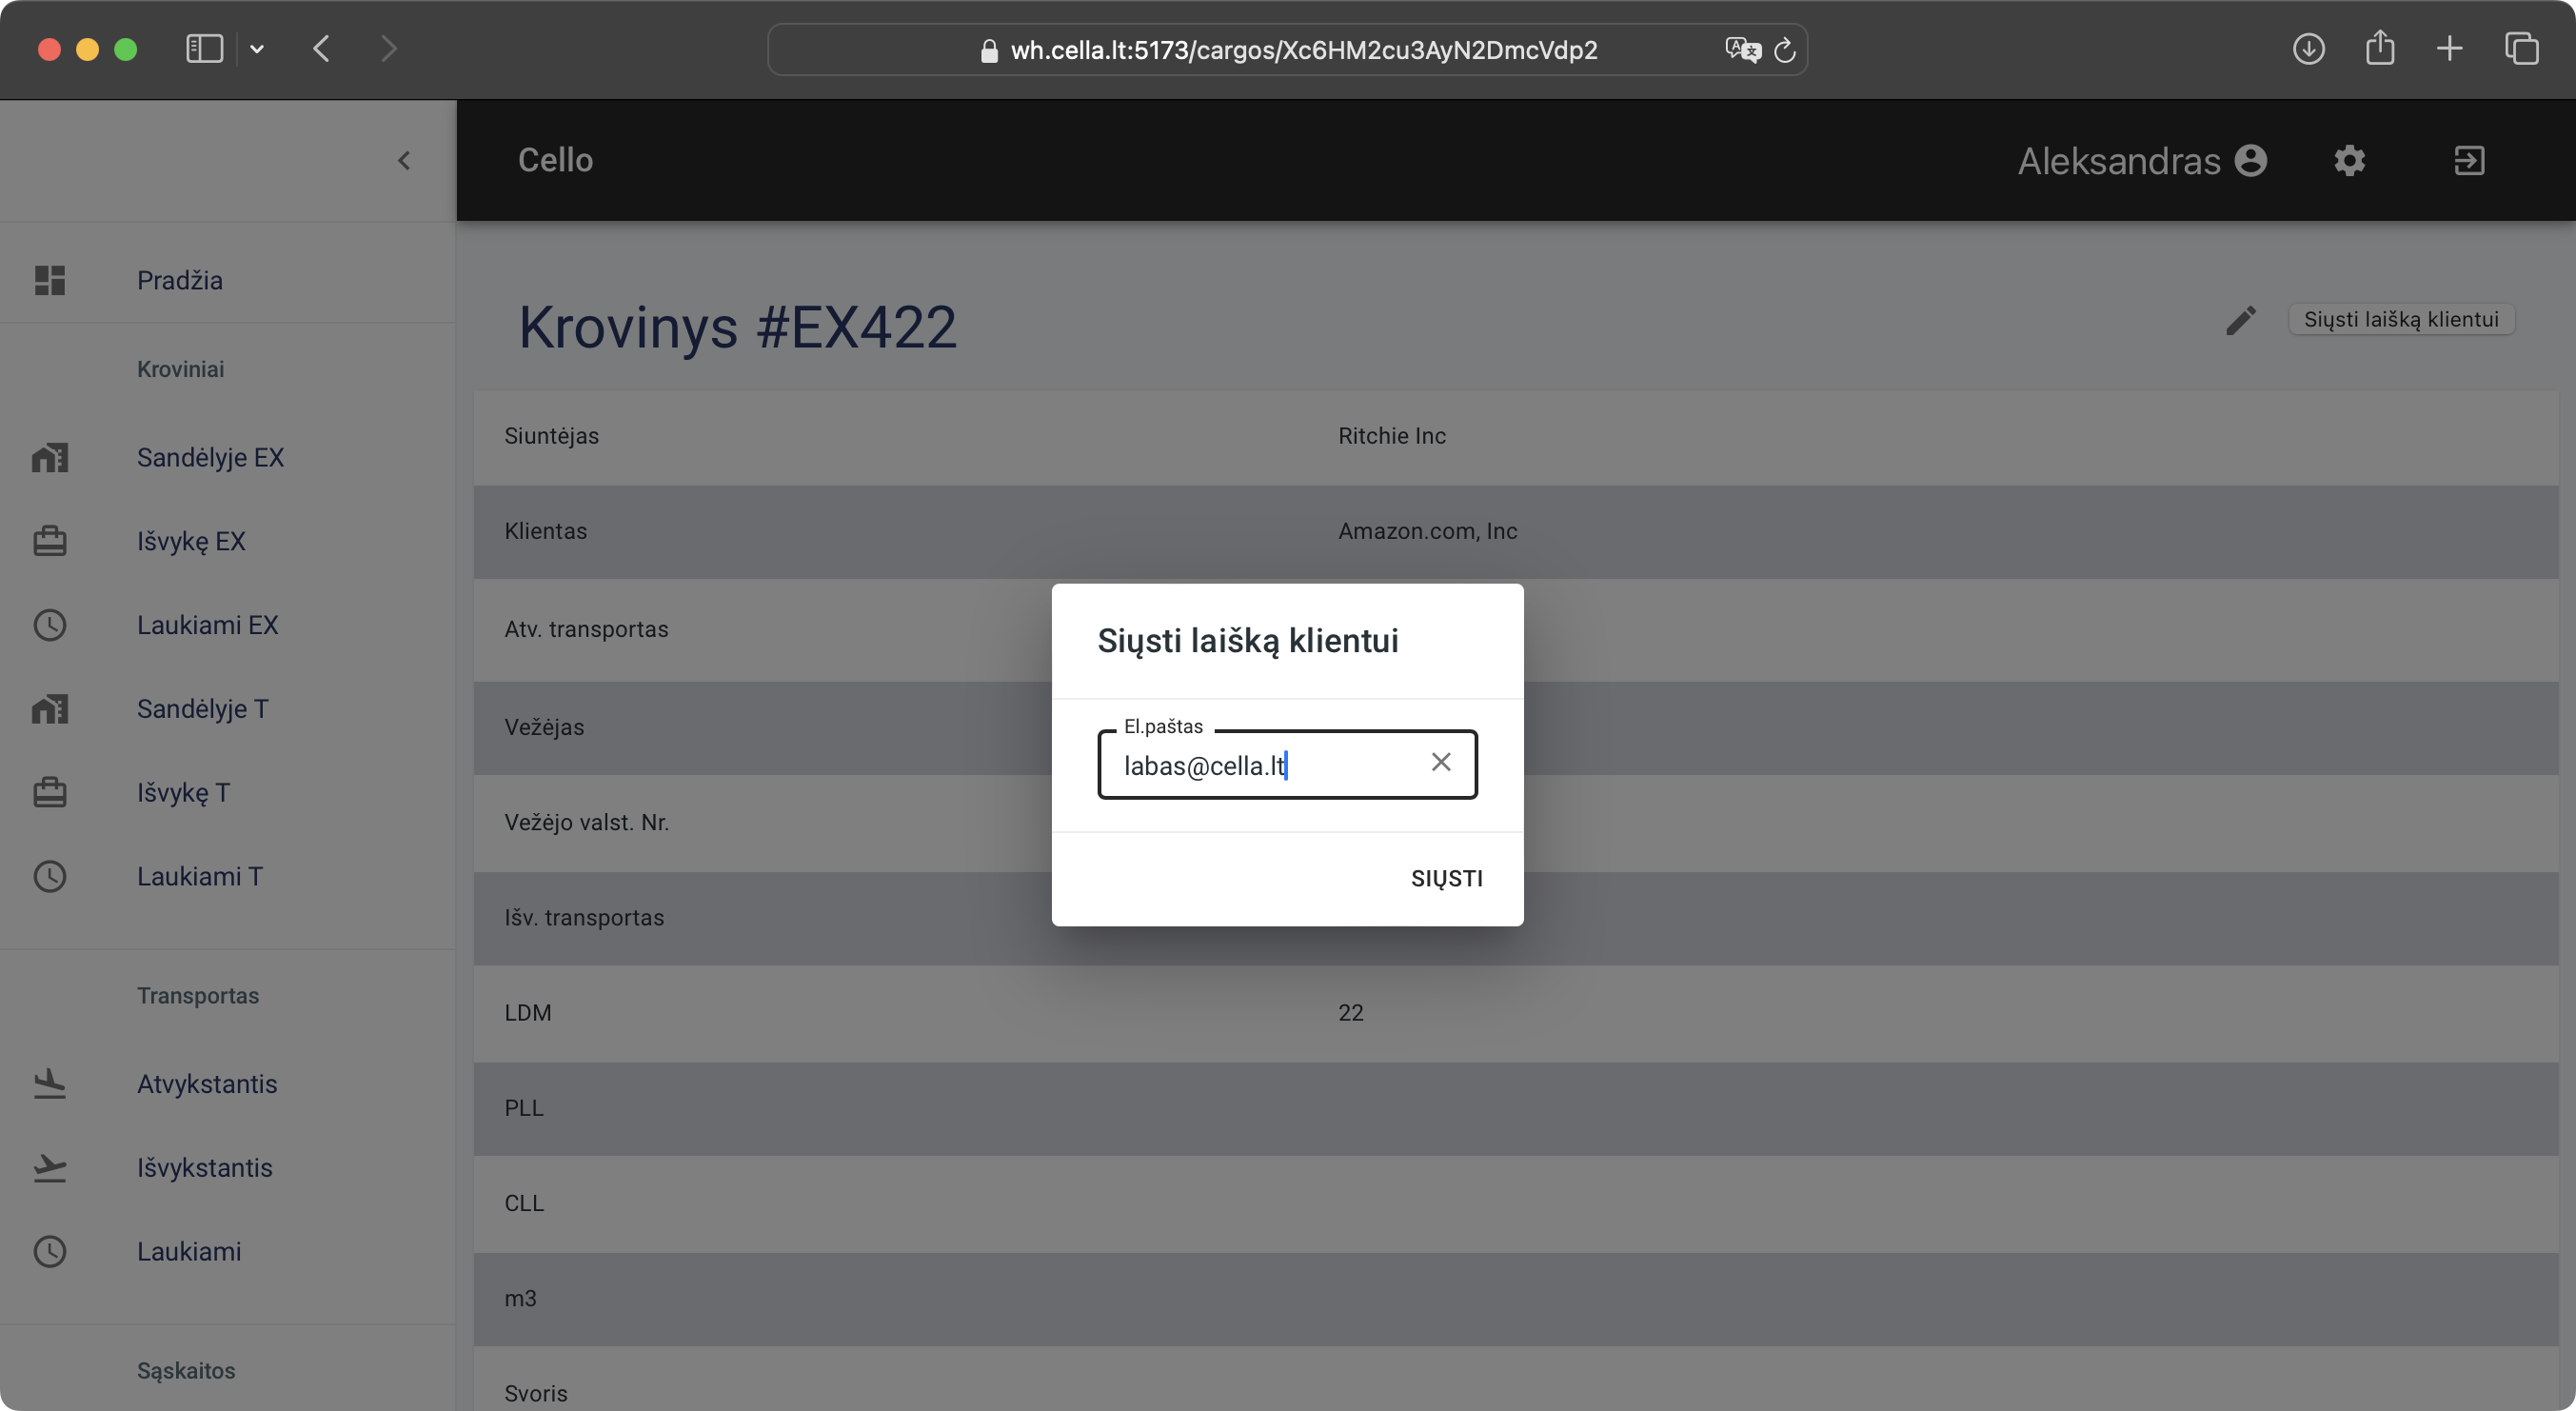Open Laukiami EX menu item
Image resolution: width=2576 pixels, height=1411 pixels.
[x=208, y=625]
